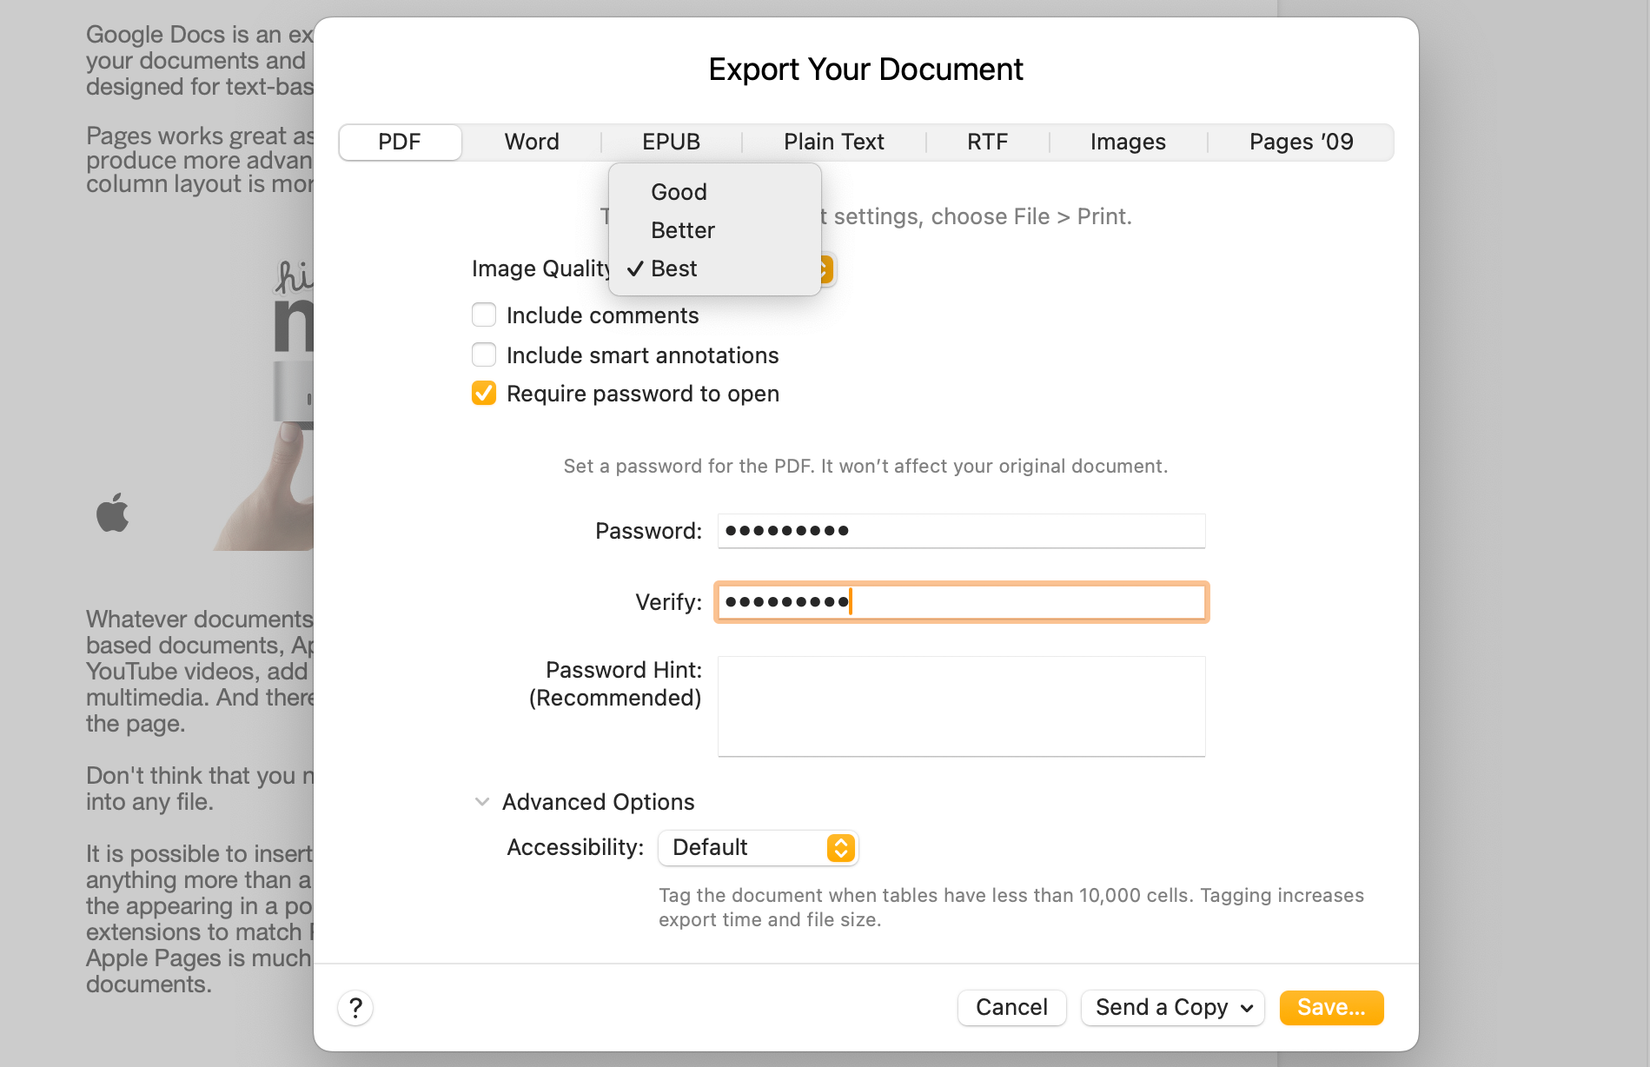Click the Cancel button

point(1012,1008)
